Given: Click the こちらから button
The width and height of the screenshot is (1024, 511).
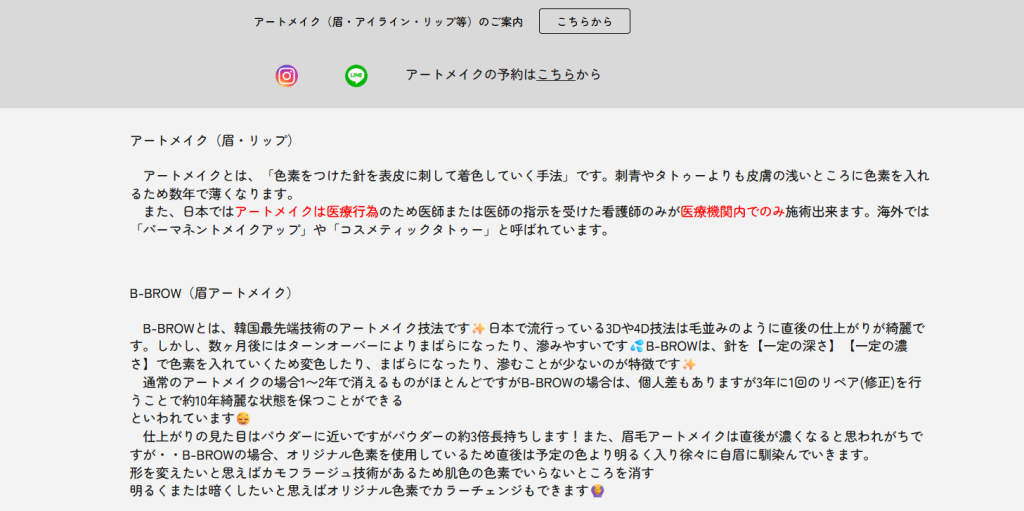Looking at the screenshot, I should tap(584, 21).
